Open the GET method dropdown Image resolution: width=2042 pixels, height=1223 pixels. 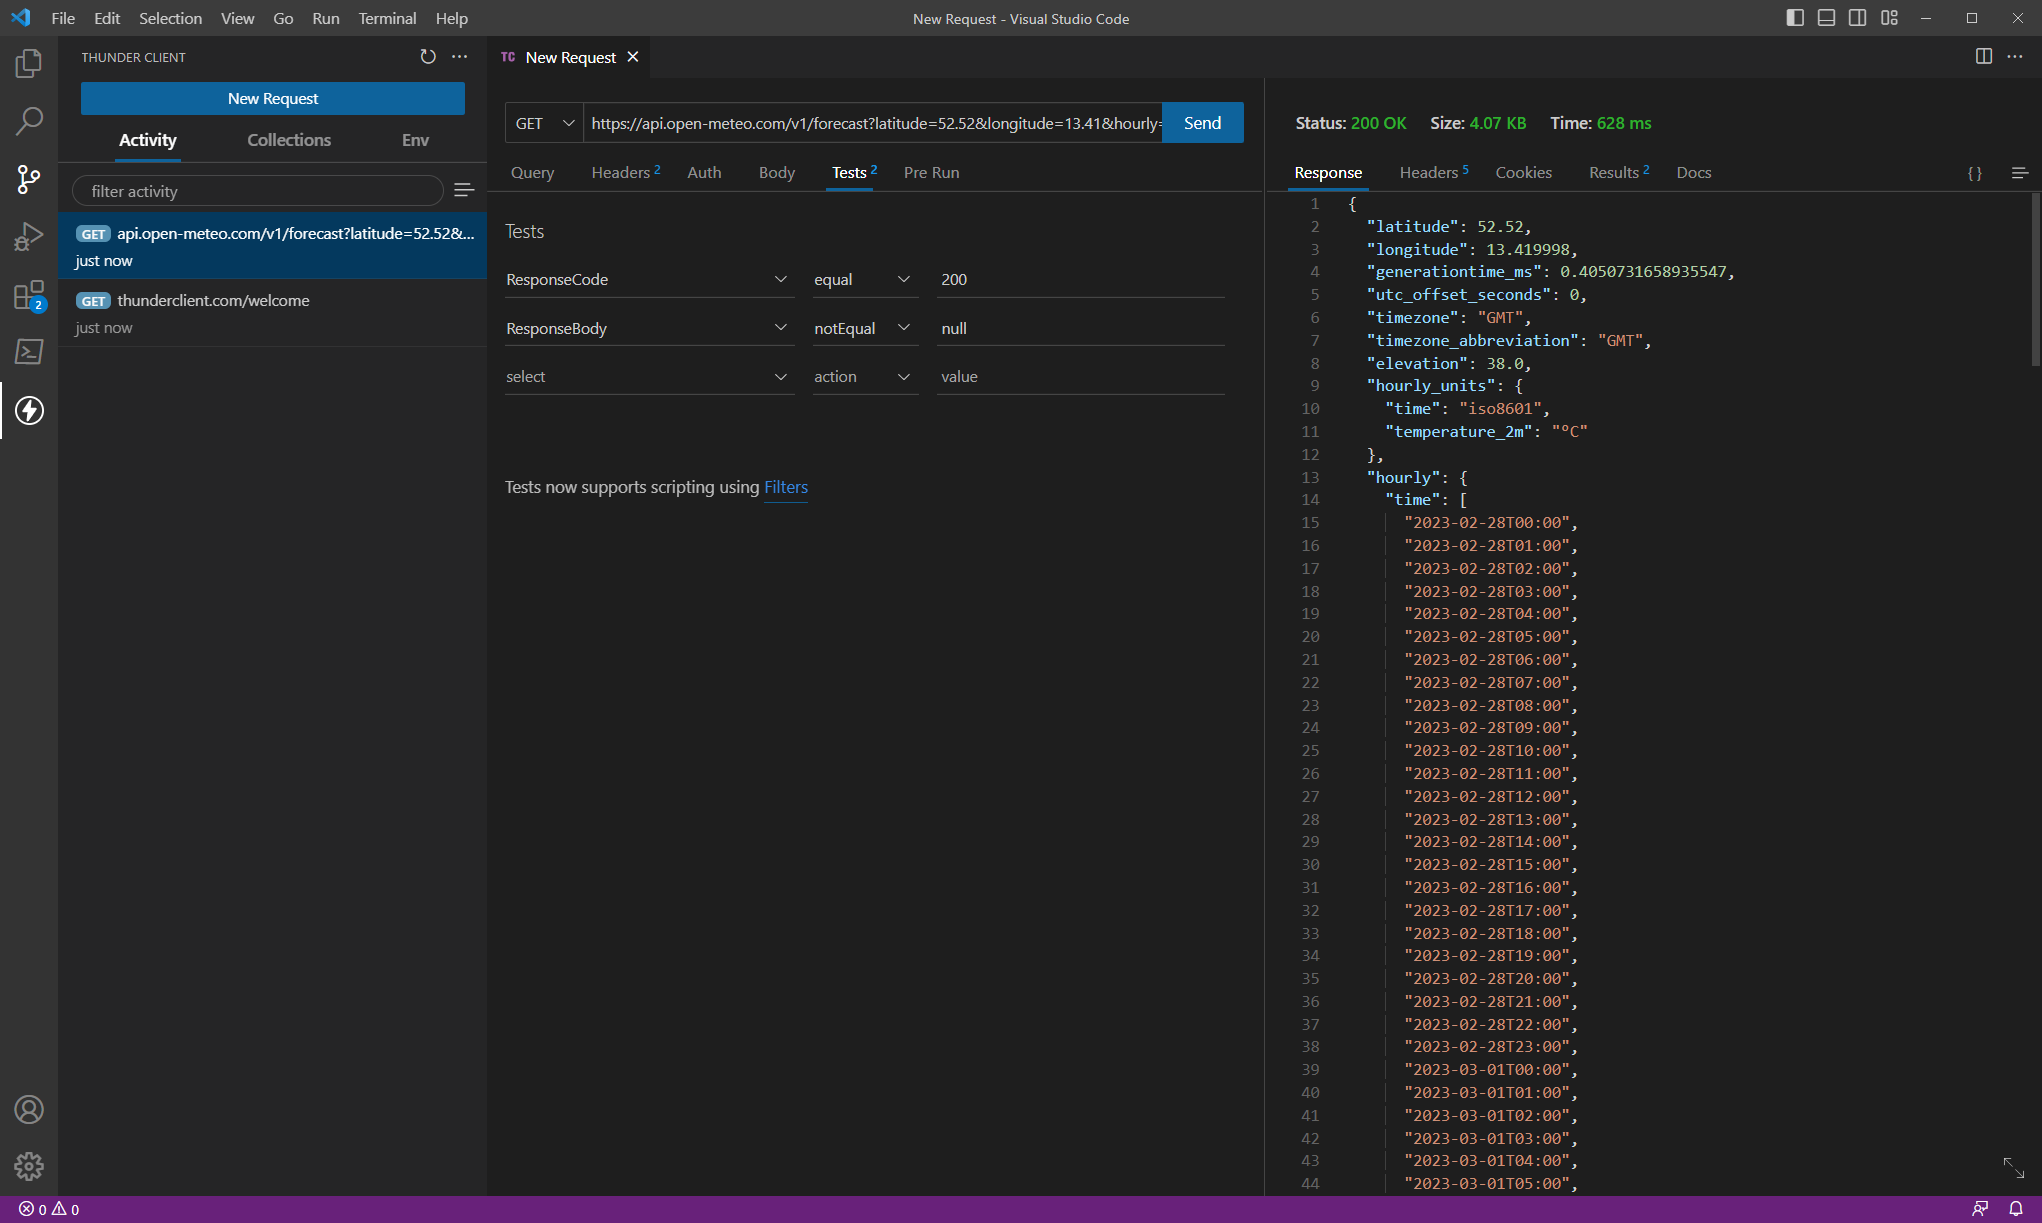pos(544,123)
